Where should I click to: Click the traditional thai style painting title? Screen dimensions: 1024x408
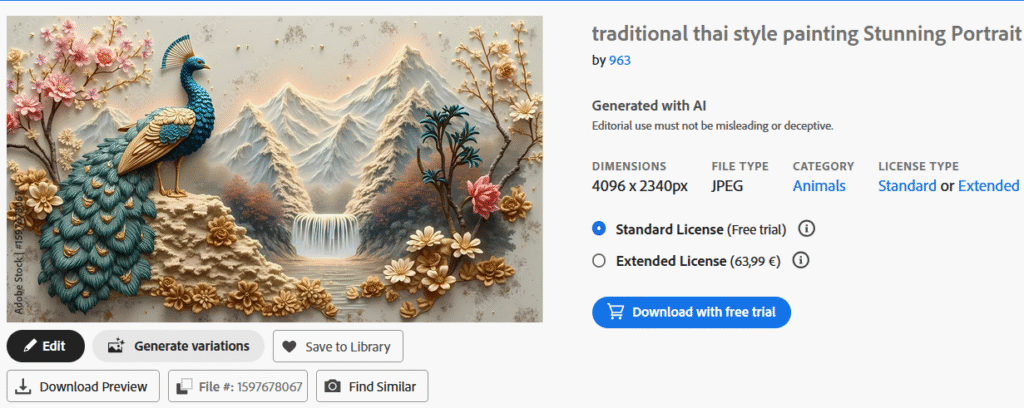[807, 34]
